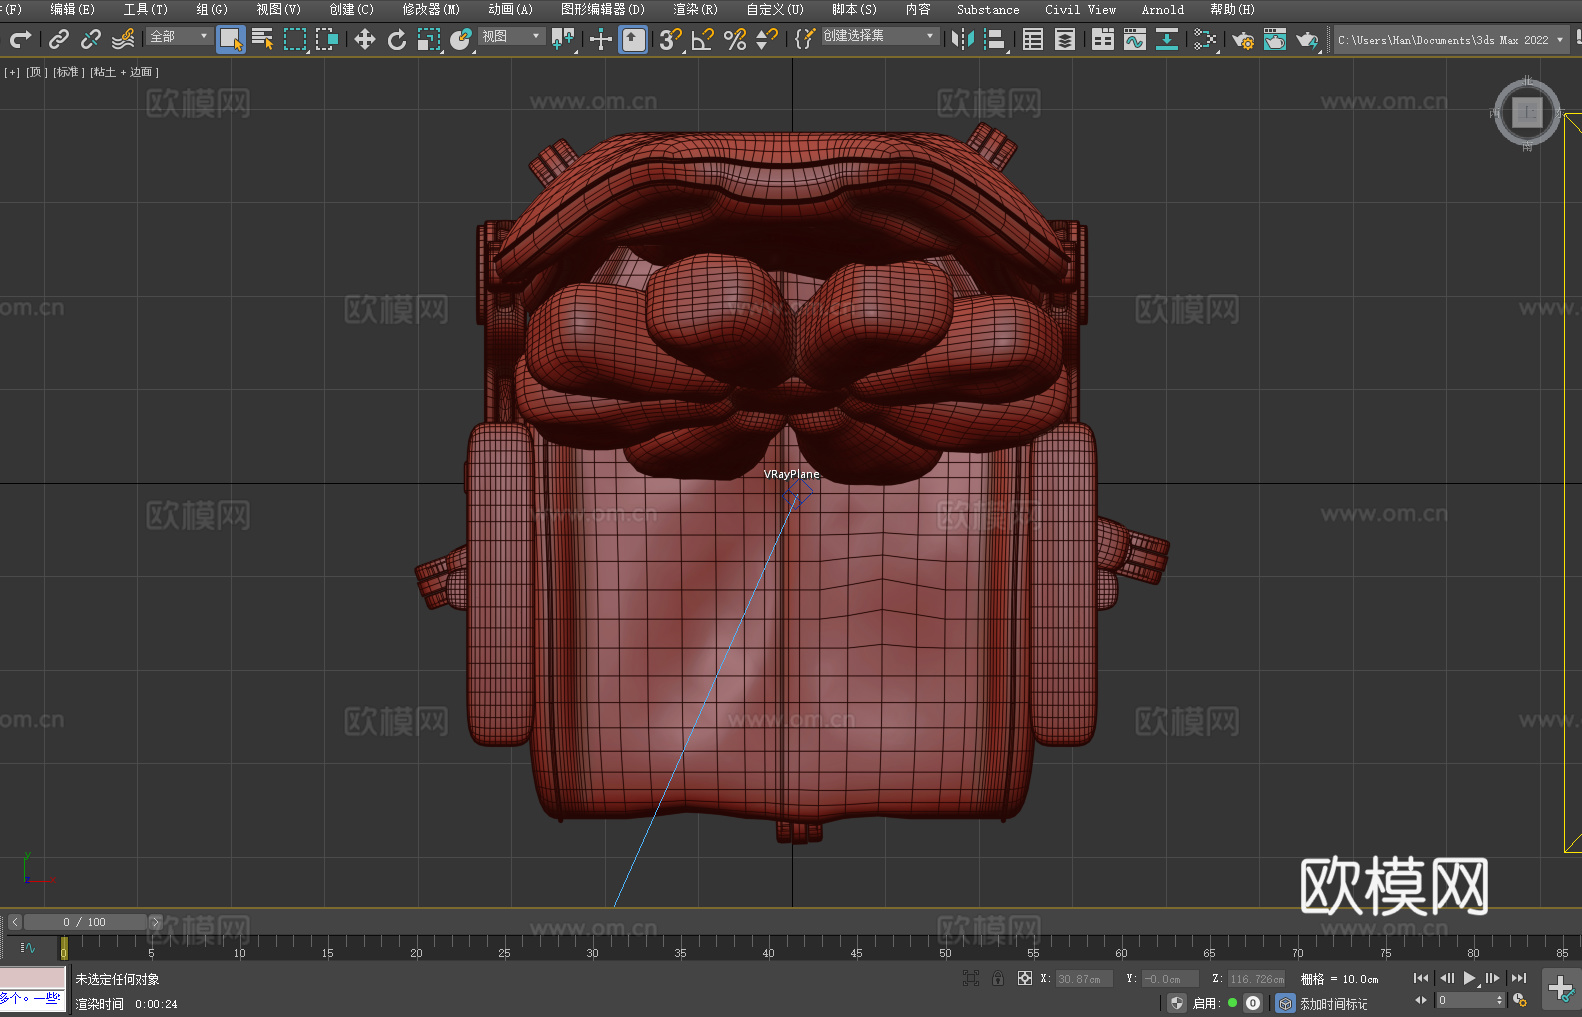Open the Arnold menu

click(1162, 9)
